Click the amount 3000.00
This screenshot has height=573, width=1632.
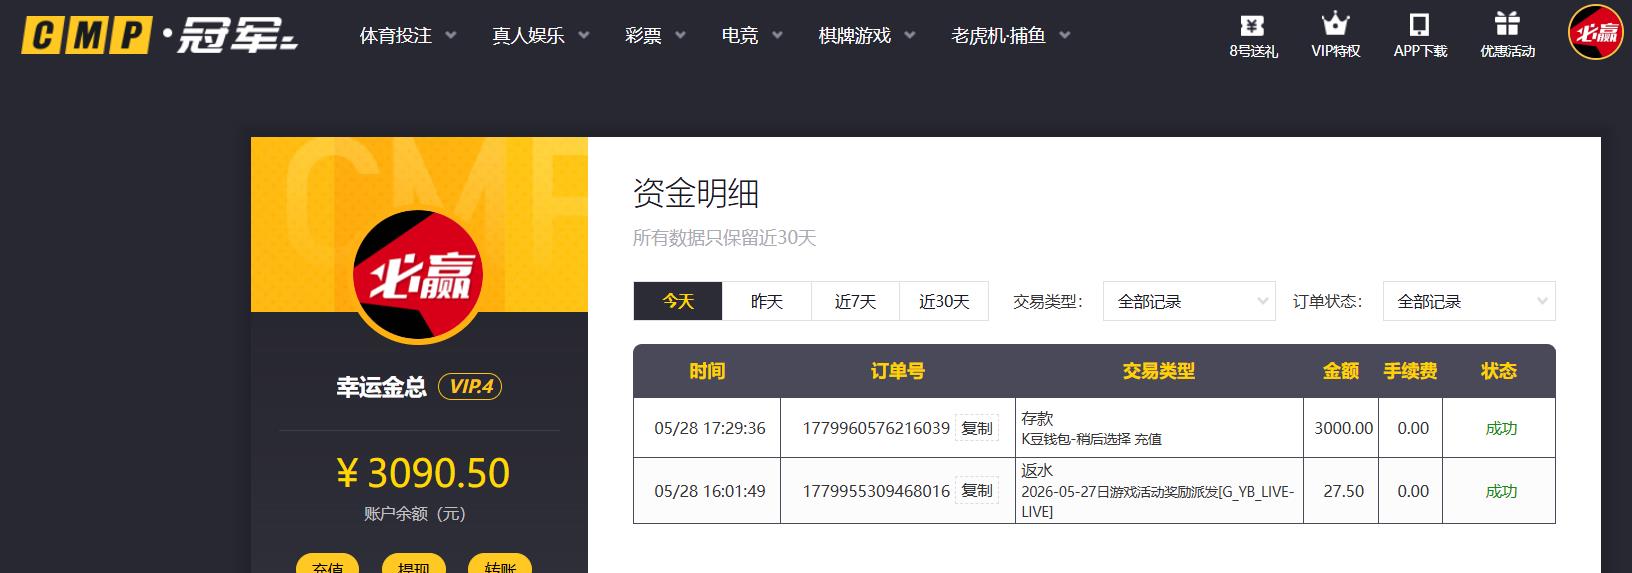[x=1343, y=428]
